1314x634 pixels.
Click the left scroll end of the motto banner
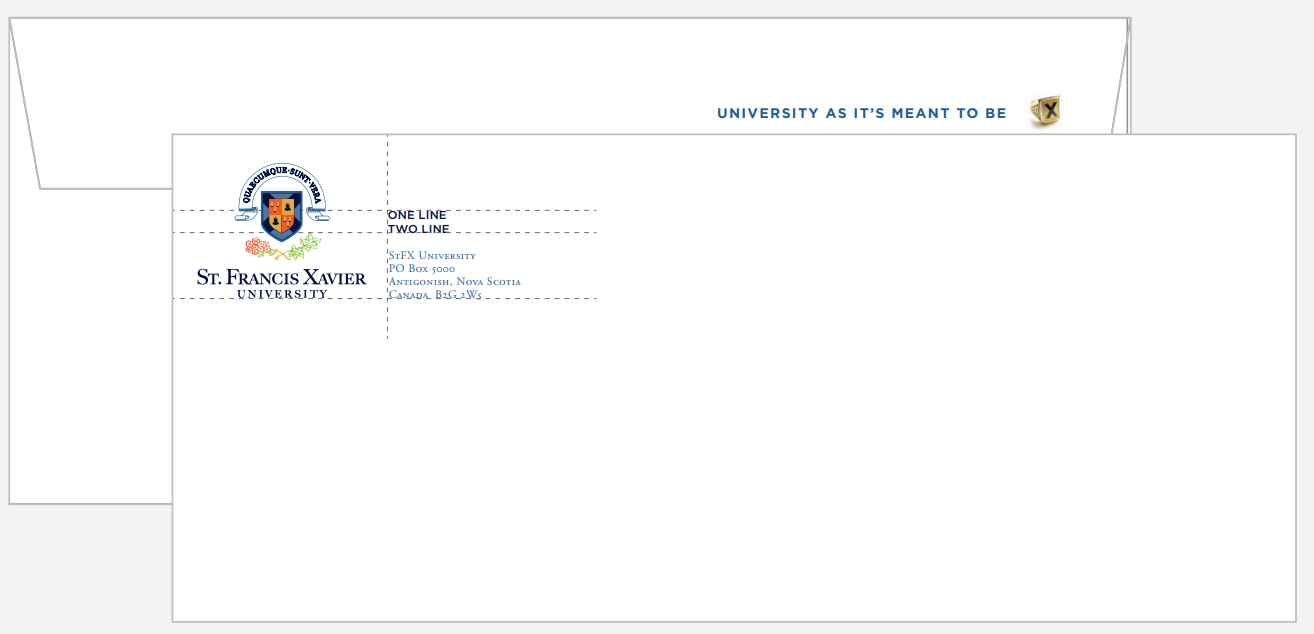243,213
